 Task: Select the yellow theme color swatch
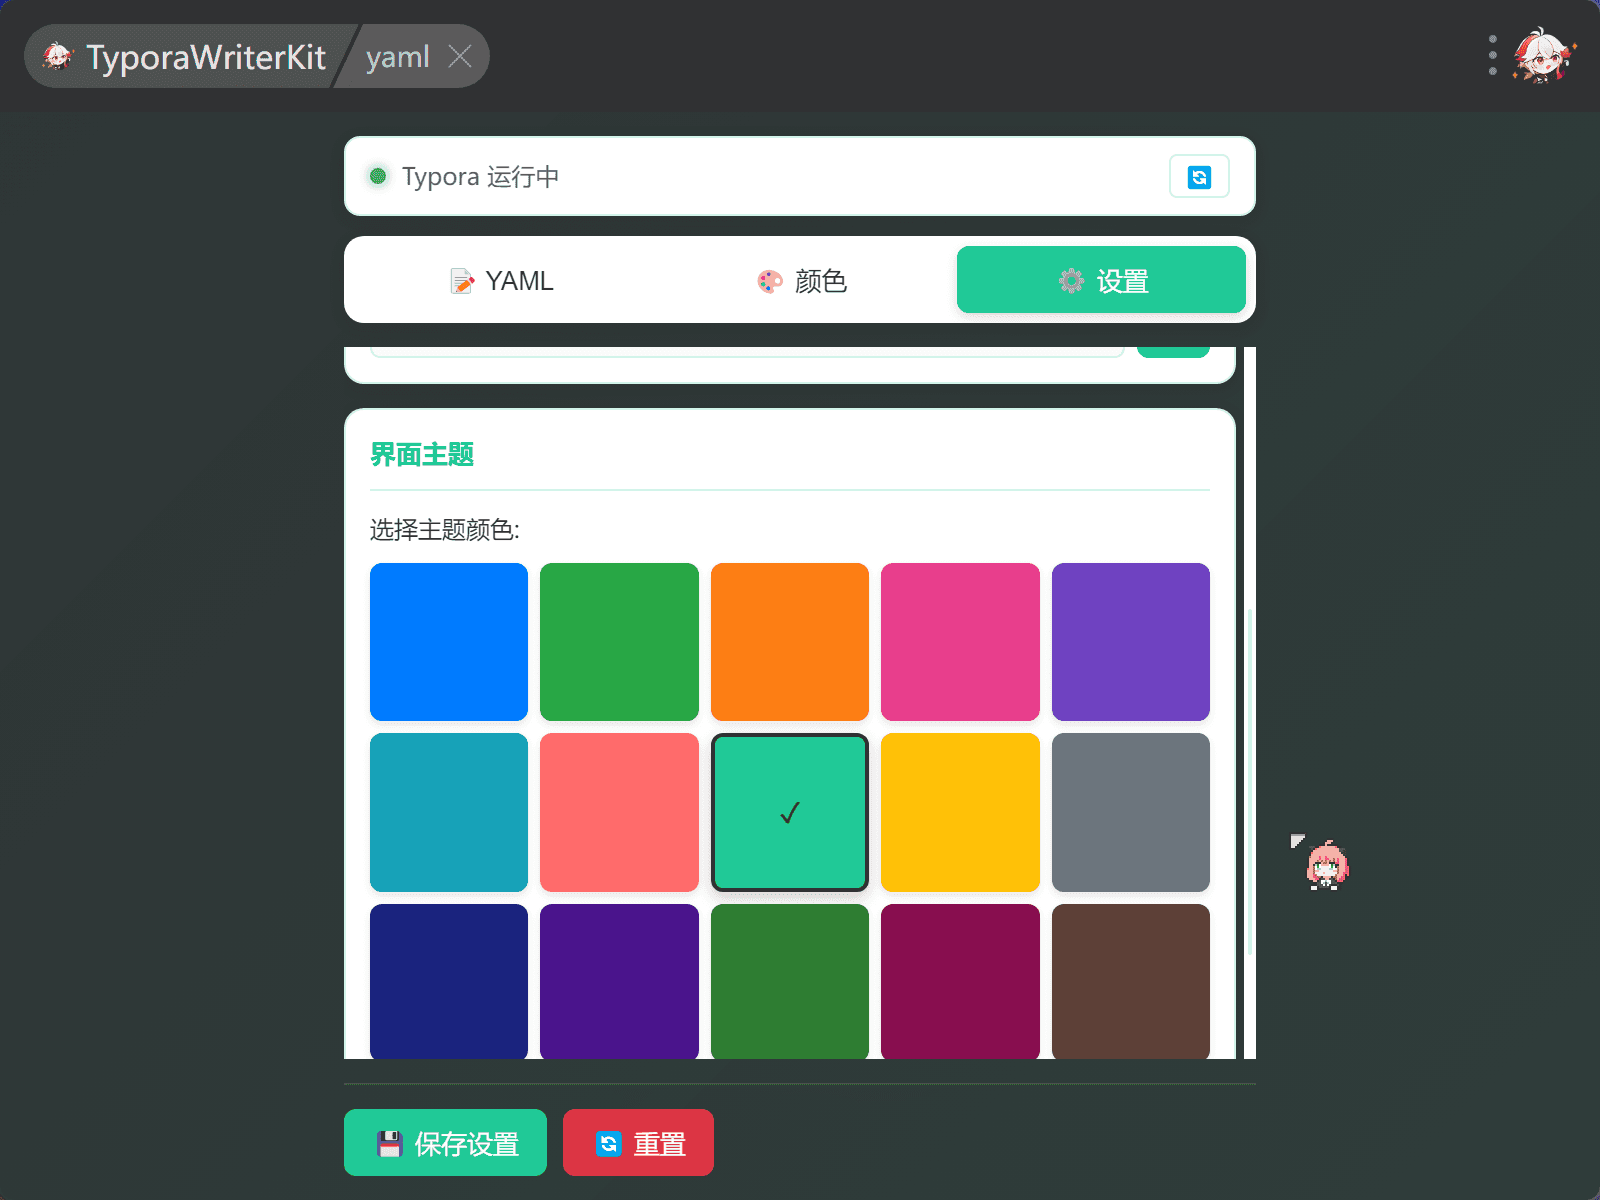click(960, 812)
